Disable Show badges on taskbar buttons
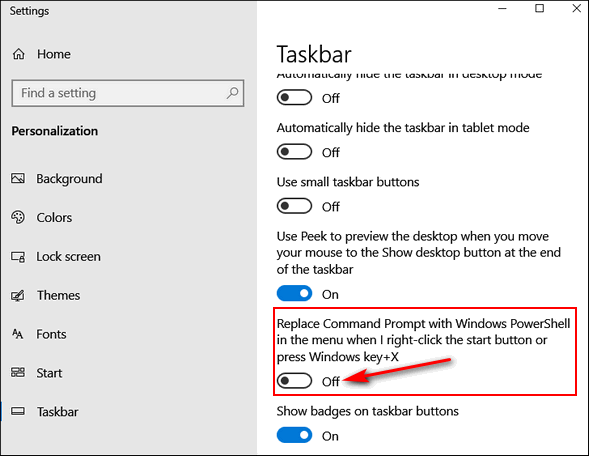The width and height of the screenshot is (589, 456). [x=294, y=435]
